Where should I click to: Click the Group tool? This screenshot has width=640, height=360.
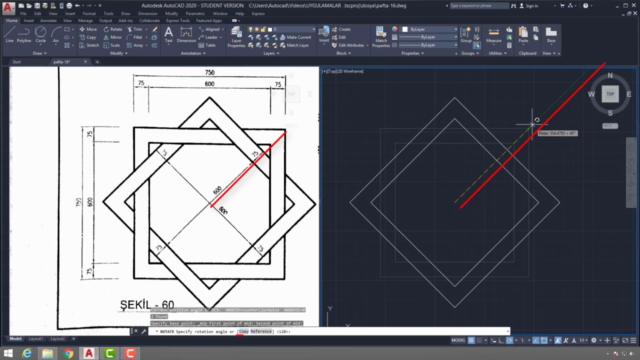tap(465, 35)
